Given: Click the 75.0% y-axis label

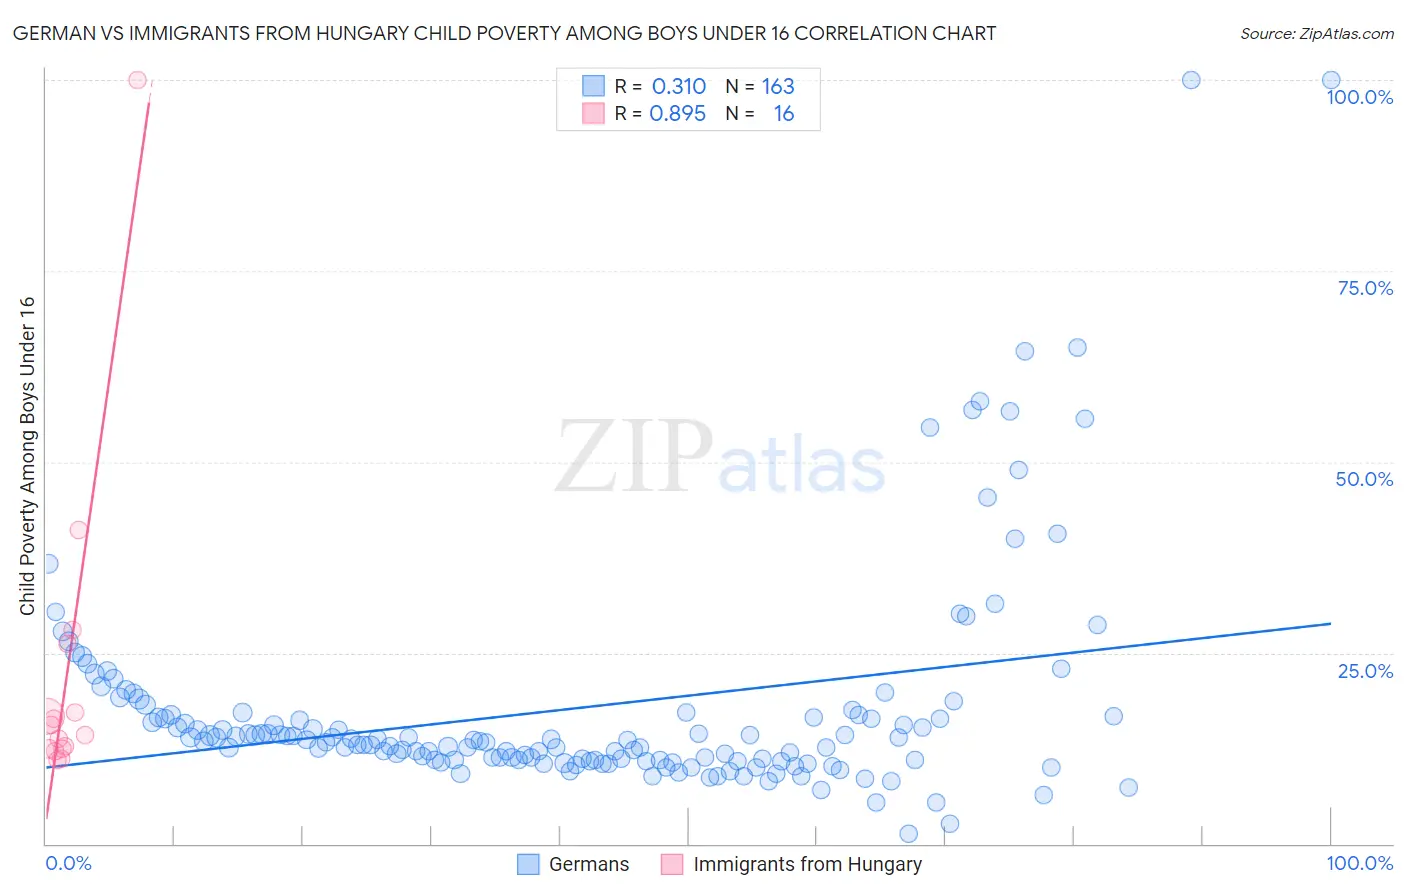Looking at the screenshot, I should (x=1365, y=288).
